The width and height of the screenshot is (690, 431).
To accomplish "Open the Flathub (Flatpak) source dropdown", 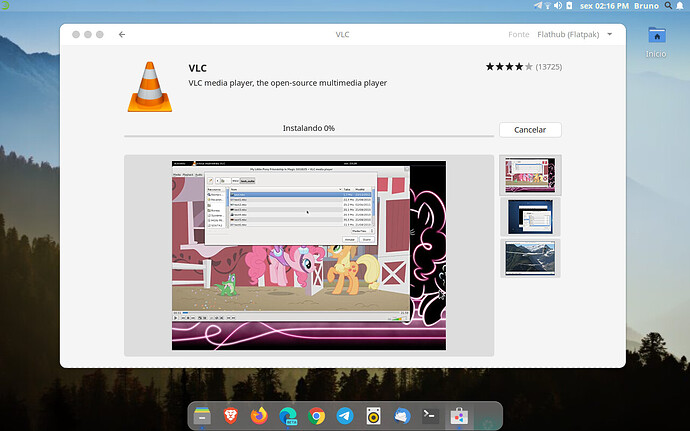I will pos(575,34).
